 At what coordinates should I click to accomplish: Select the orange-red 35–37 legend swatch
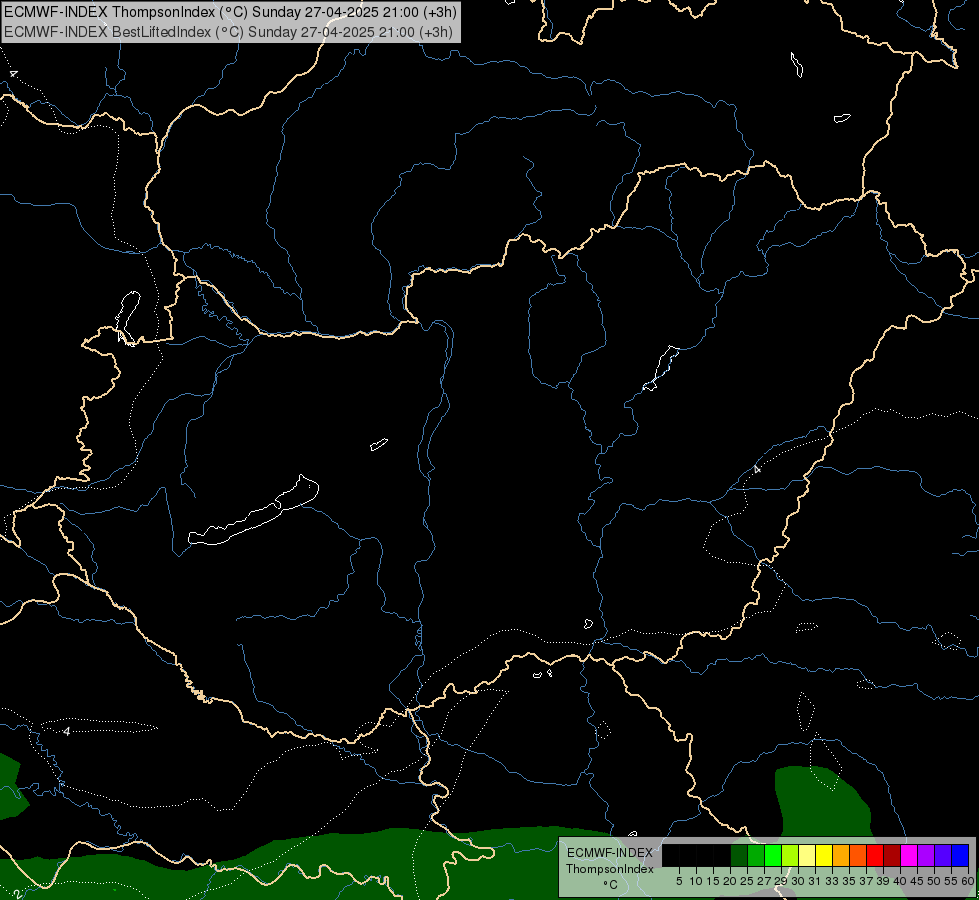point(858,856)
